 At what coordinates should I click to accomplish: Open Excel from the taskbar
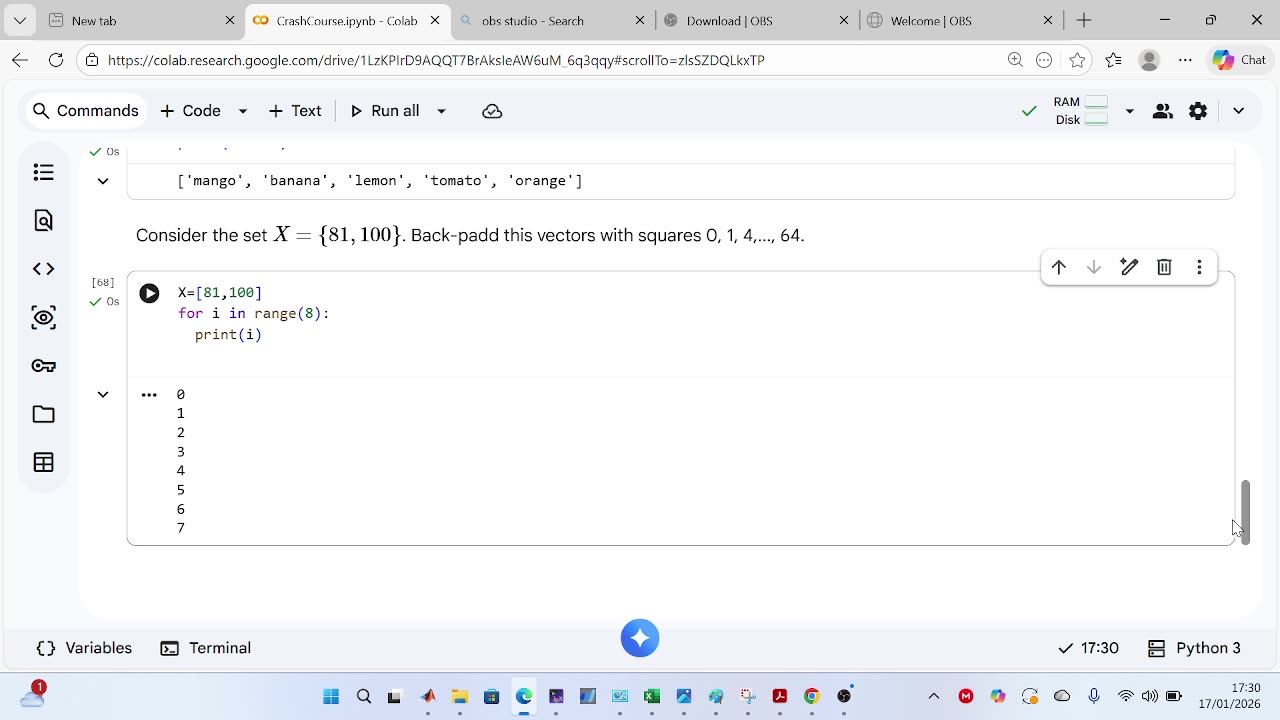point(652,696)
